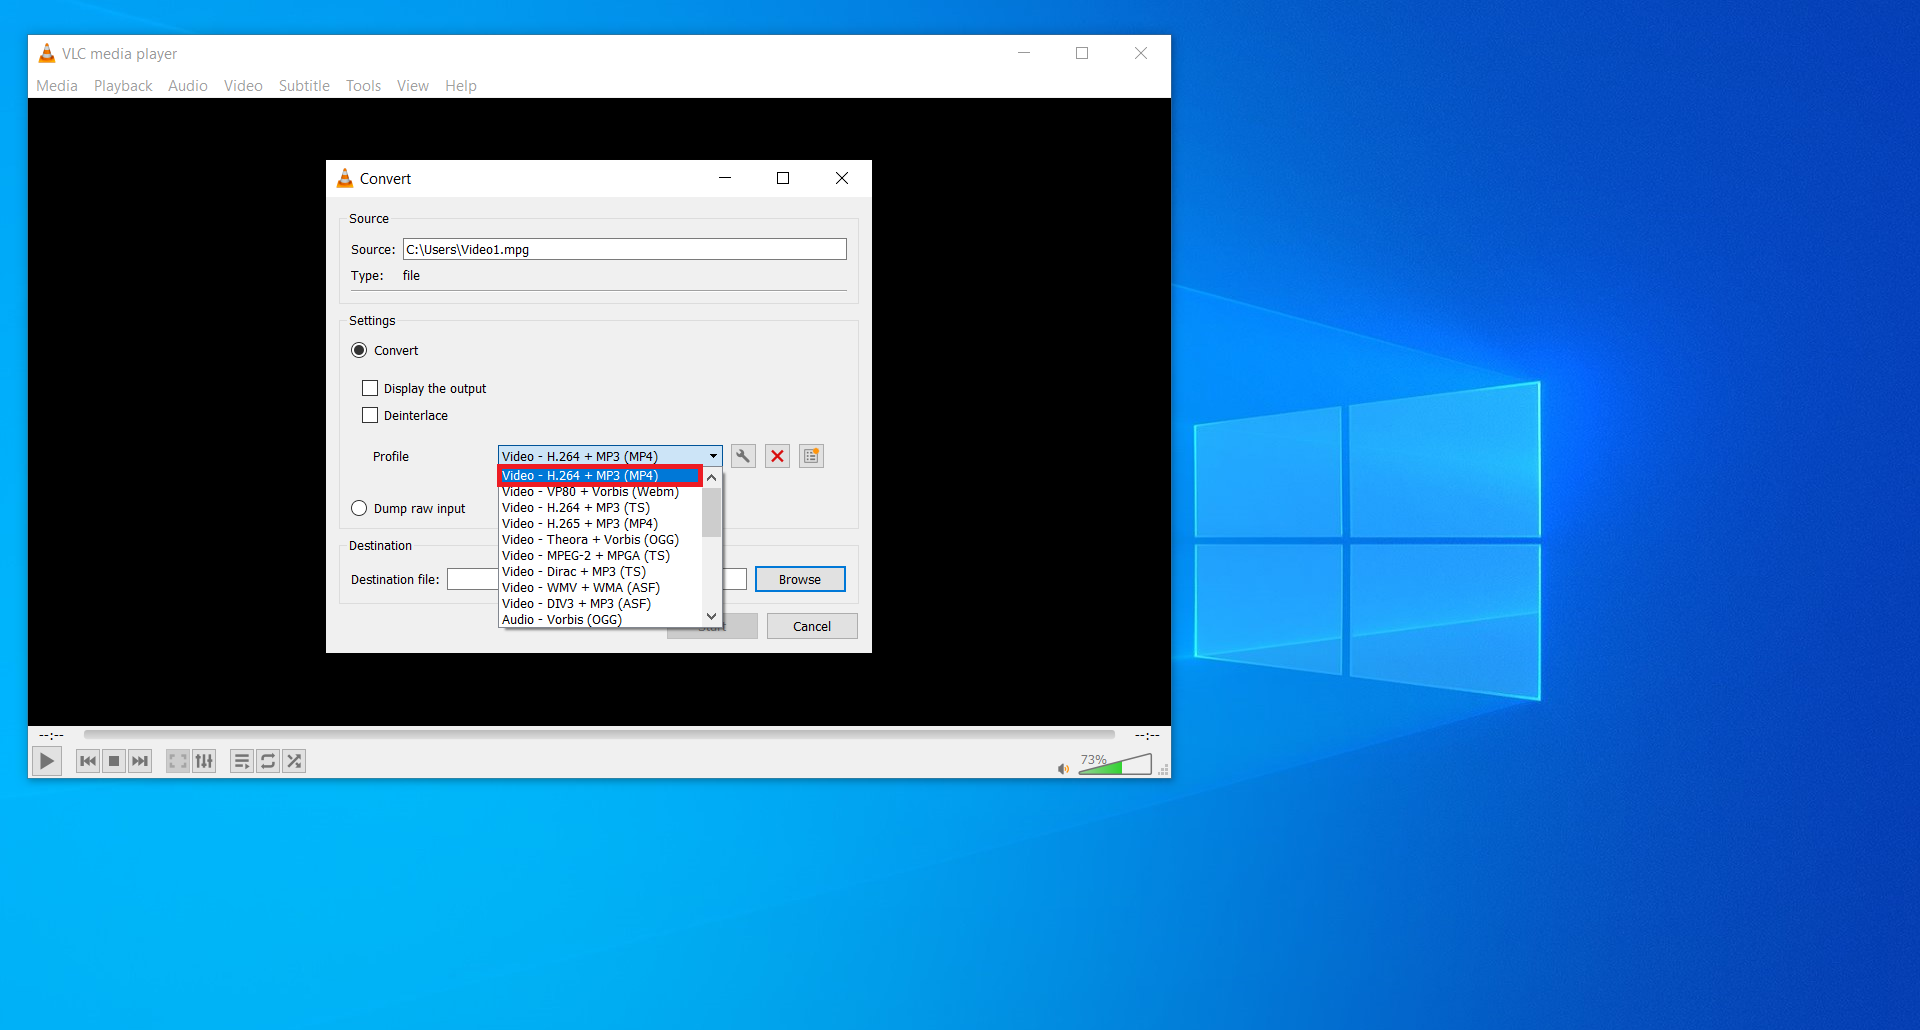Select Video - H.265 + MP3 (MP4) option
Image resolution: width=1920 pixels, height=1030 pixels.
click(x=580, y=524)
